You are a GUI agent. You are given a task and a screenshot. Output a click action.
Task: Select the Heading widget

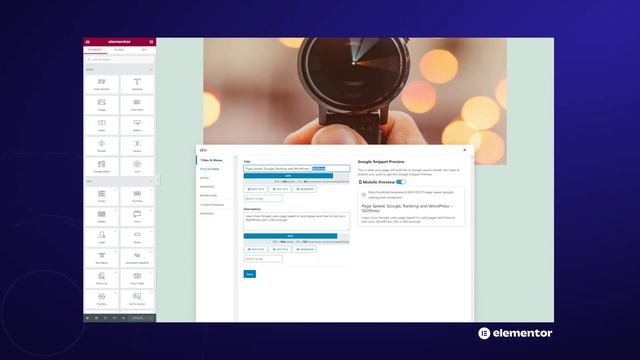(x=137, y=84)
